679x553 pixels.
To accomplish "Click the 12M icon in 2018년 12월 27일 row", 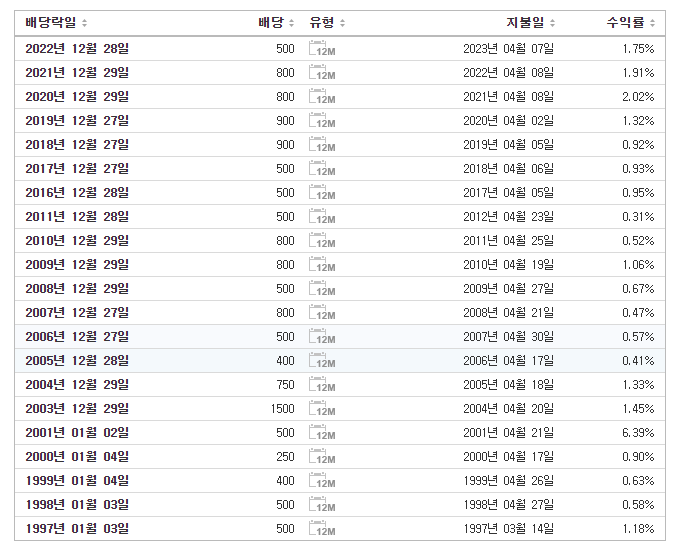I will tap(322, 145).
